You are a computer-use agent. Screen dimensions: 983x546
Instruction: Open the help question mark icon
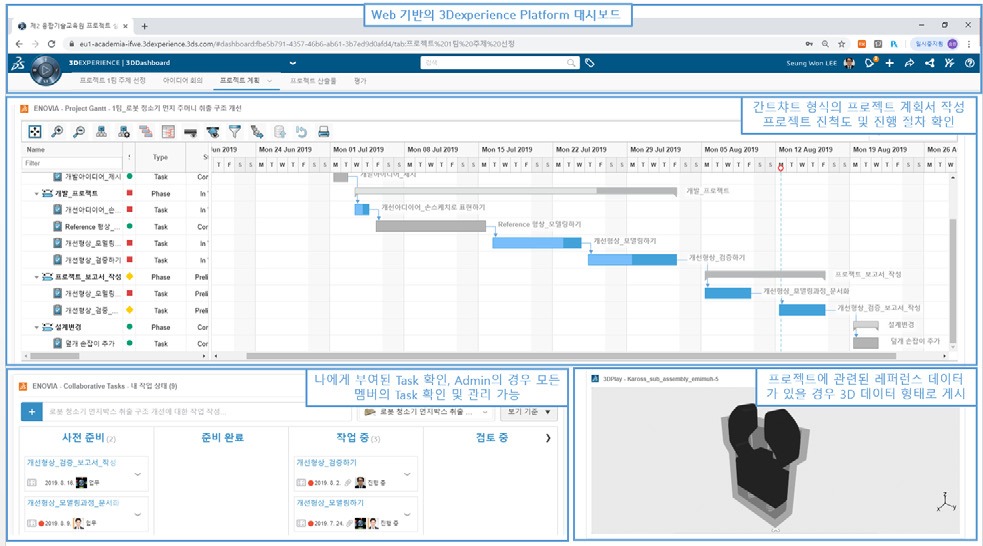(x=968, y=63)
